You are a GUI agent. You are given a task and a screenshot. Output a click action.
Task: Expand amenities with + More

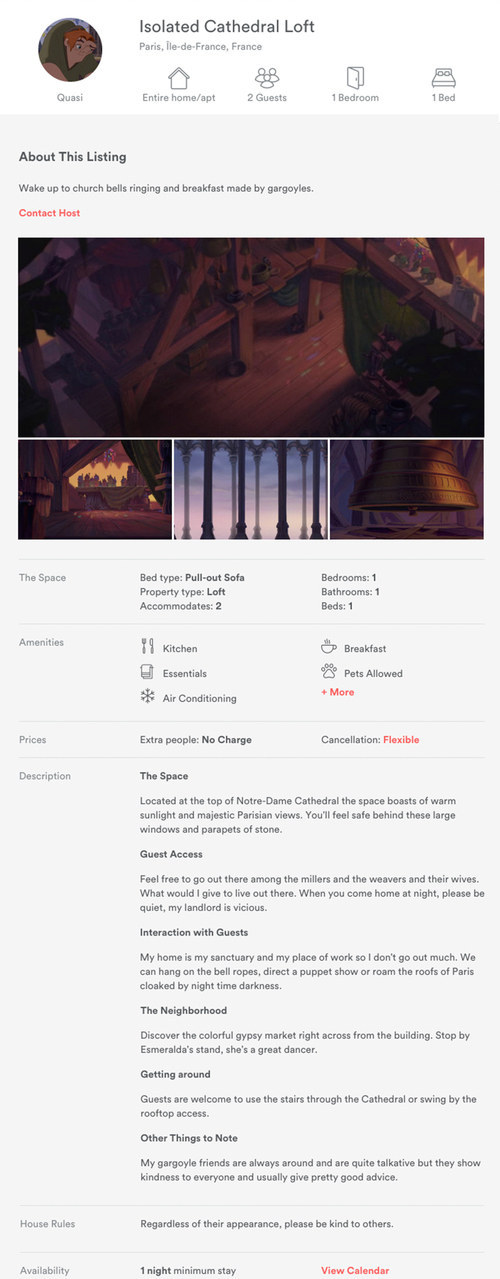point(337,692)
